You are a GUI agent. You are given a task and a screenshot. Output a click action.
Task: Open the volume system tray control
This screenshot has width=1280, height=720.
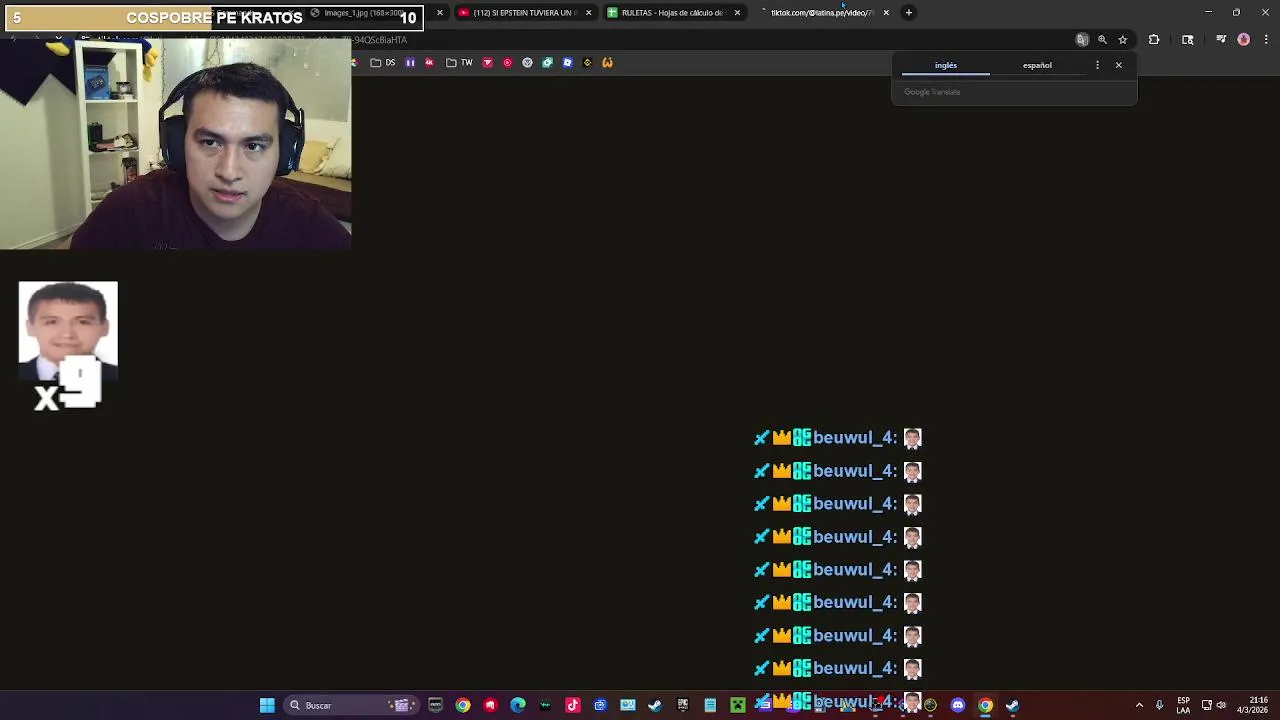point(1221,705)
